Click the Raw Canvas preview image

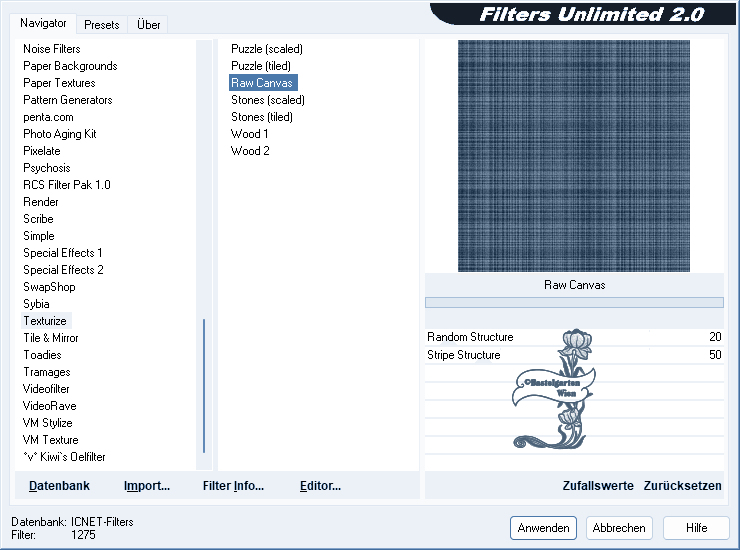point(574,156)
